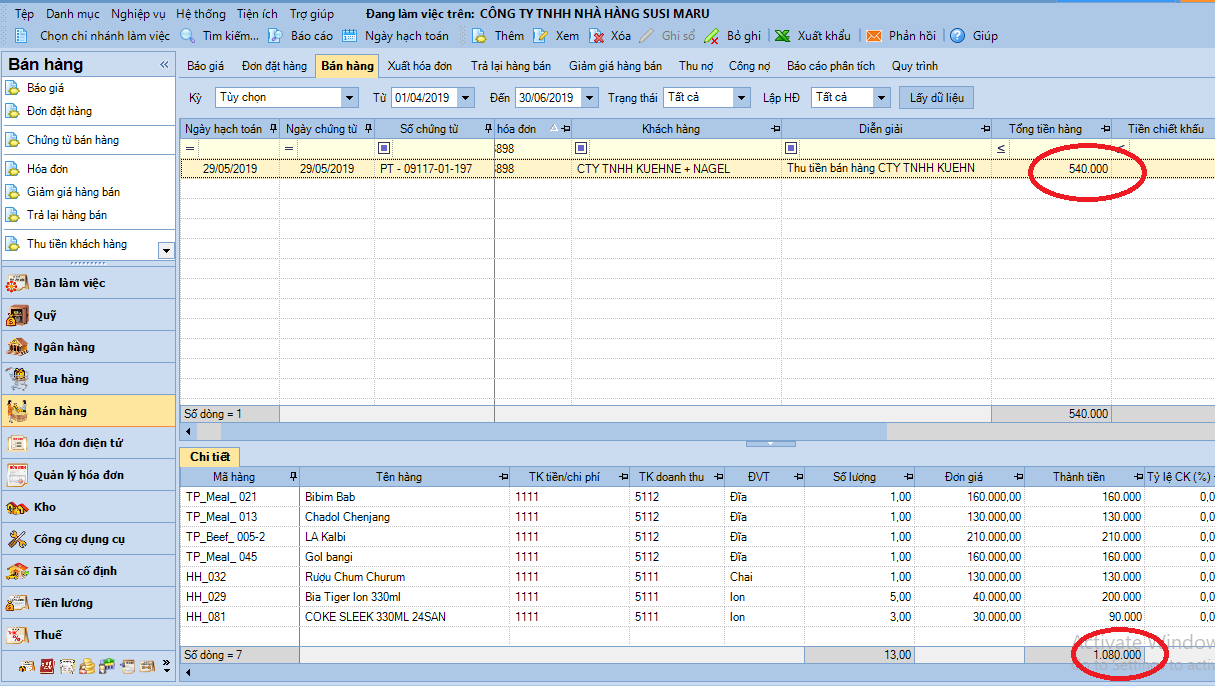Open the Nghiệp vụ menu
Screen dimensions: 1215x686
(139, 14)
